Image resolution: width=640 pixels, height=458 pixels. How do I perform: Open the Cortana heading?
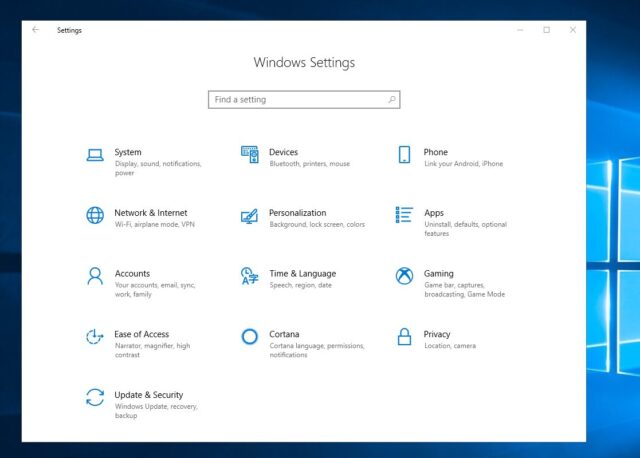(284, 334)
